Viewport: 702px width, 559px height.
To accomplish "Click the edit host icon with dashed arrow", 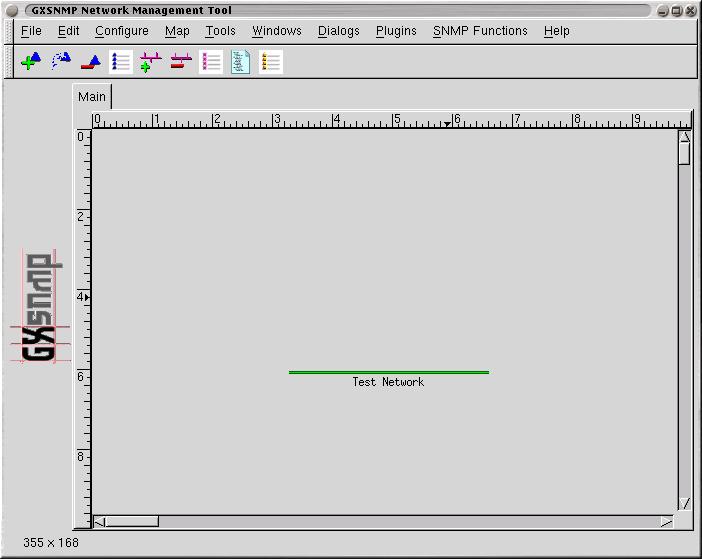I will click(61, 62).
